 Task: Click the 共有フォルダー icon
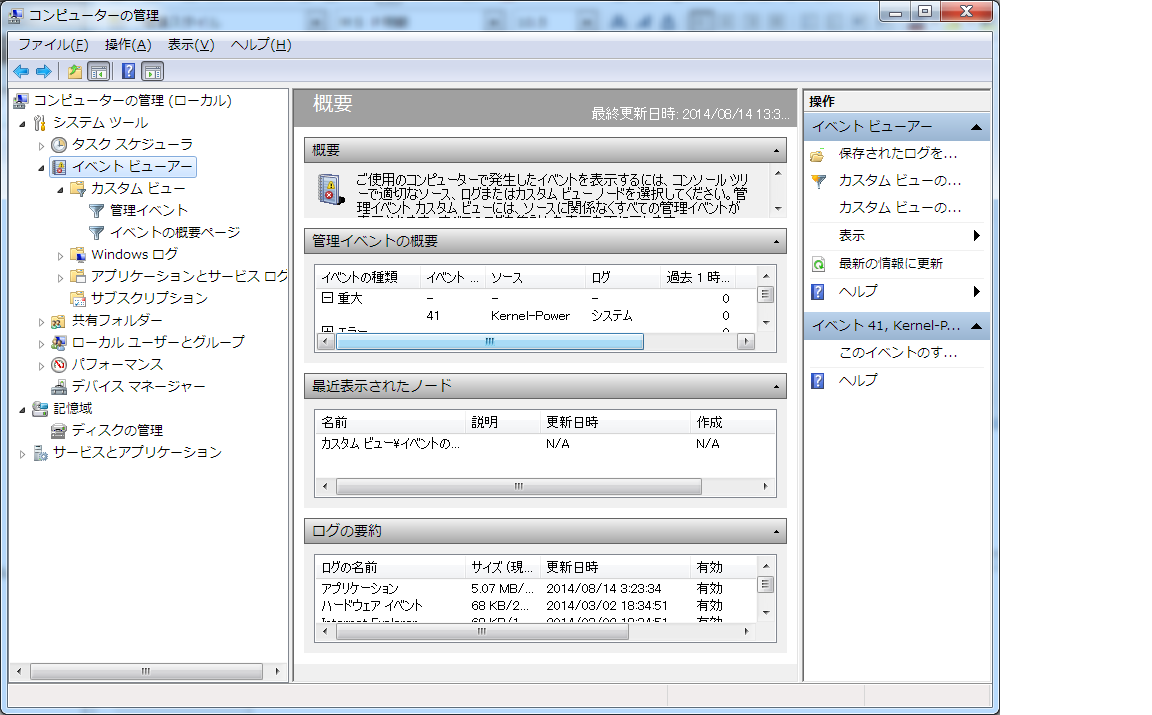[x=58, y=320]
